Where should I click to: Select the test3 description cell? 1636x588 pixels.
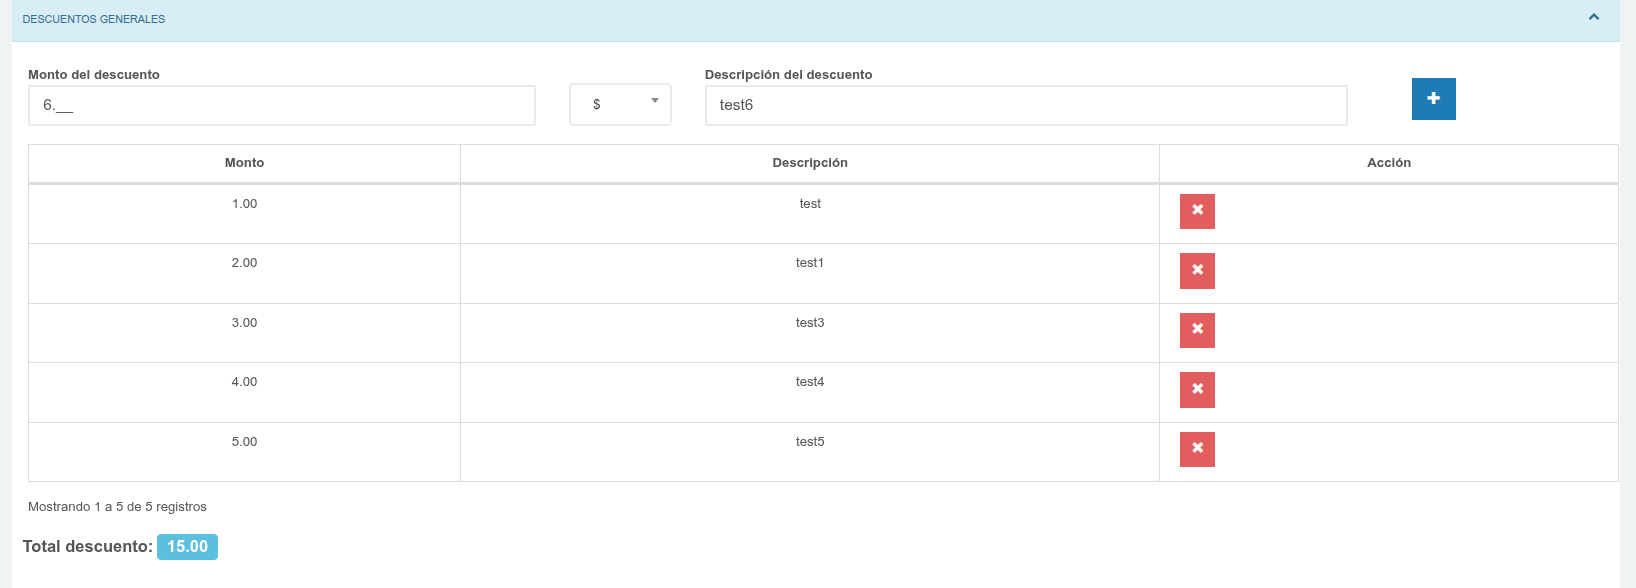click(809, 323)
